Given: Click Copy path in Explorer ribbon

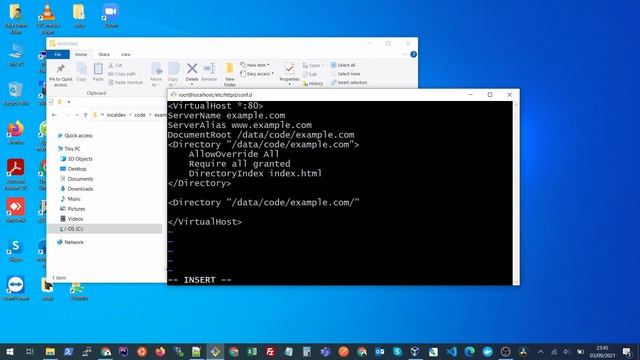Looking at the screenshot, I should [122, 74].
